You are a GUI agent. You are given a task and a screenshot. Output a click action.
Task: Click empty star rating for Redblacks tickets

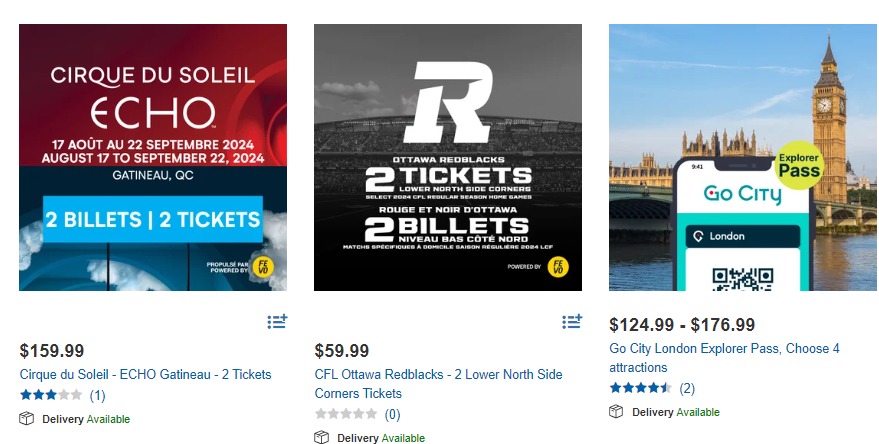[346, 414]
